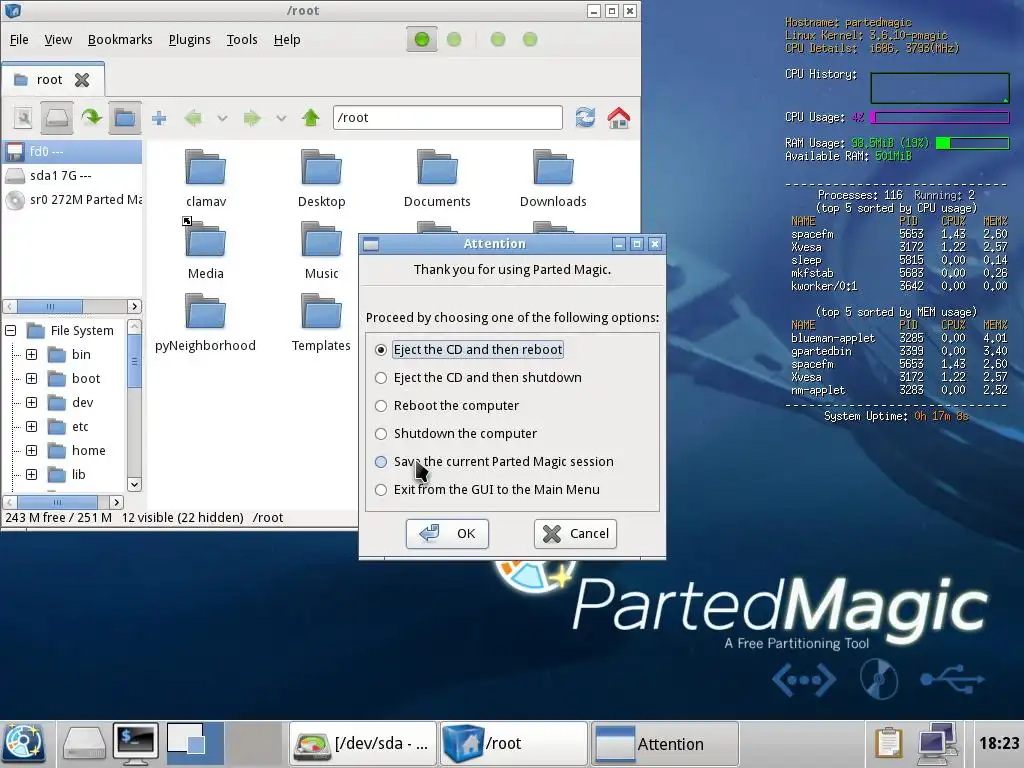Open the Parted Magic start menu icon in taskbar

coord(24,743)
